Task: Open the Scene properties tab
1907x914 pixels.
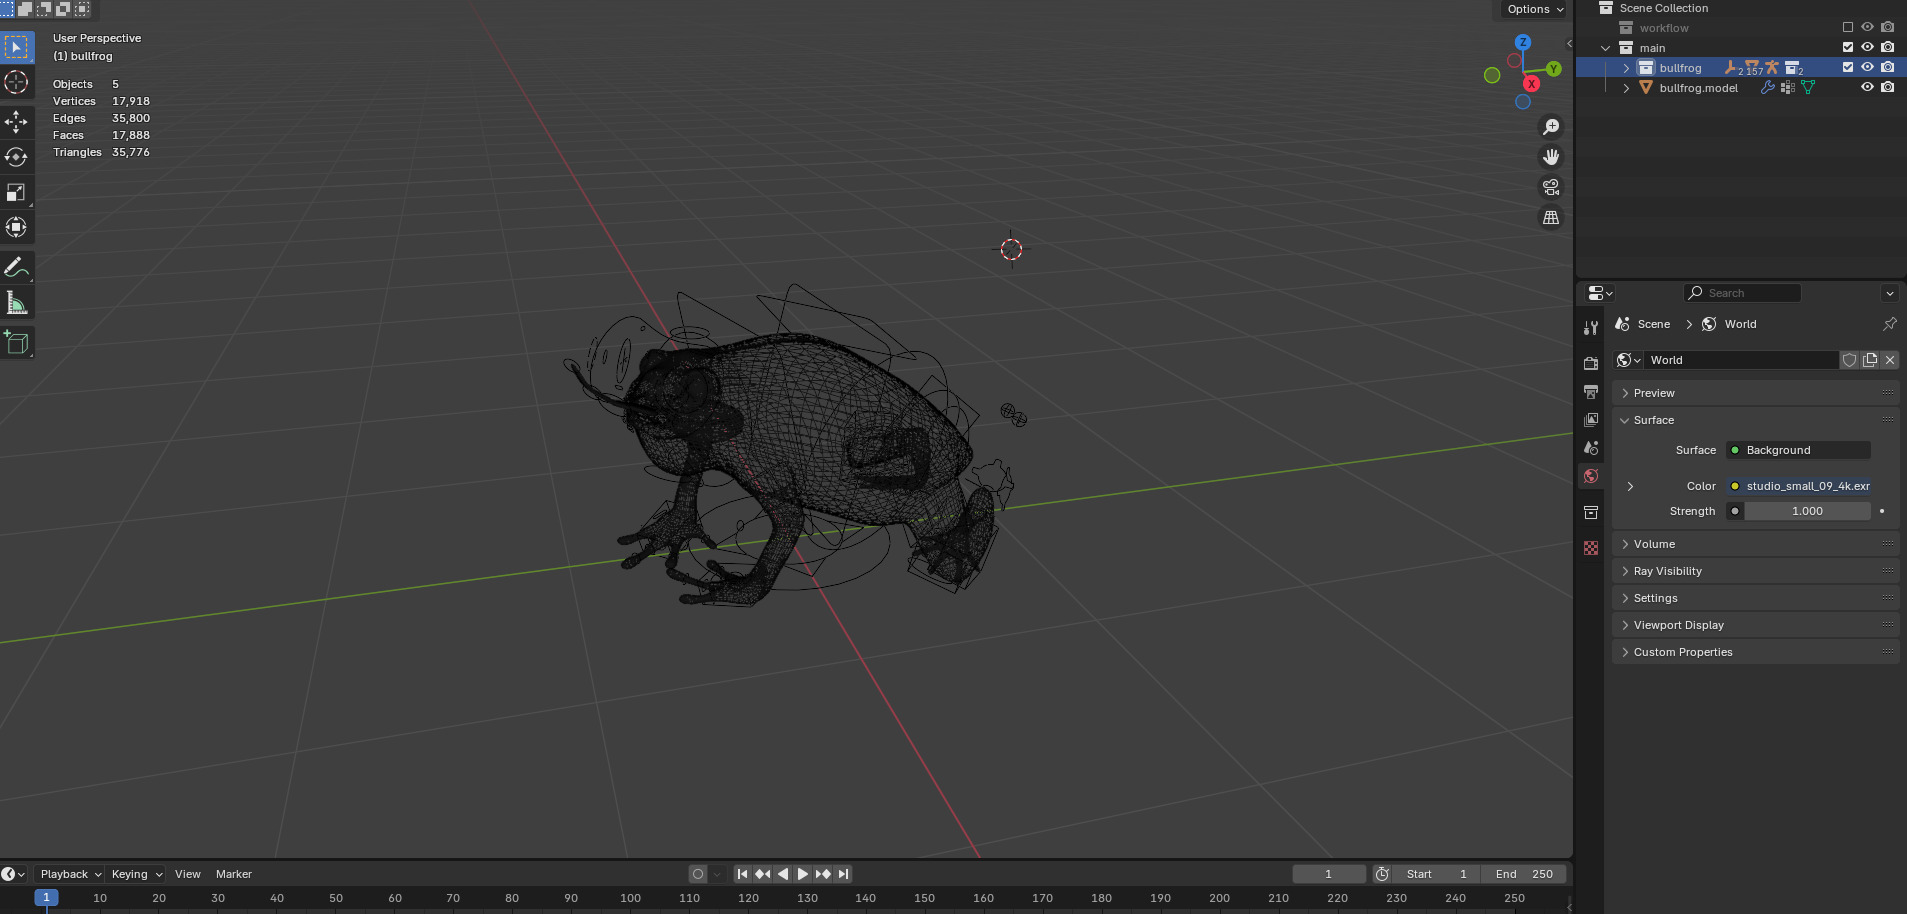Action: coord(1591,448)
